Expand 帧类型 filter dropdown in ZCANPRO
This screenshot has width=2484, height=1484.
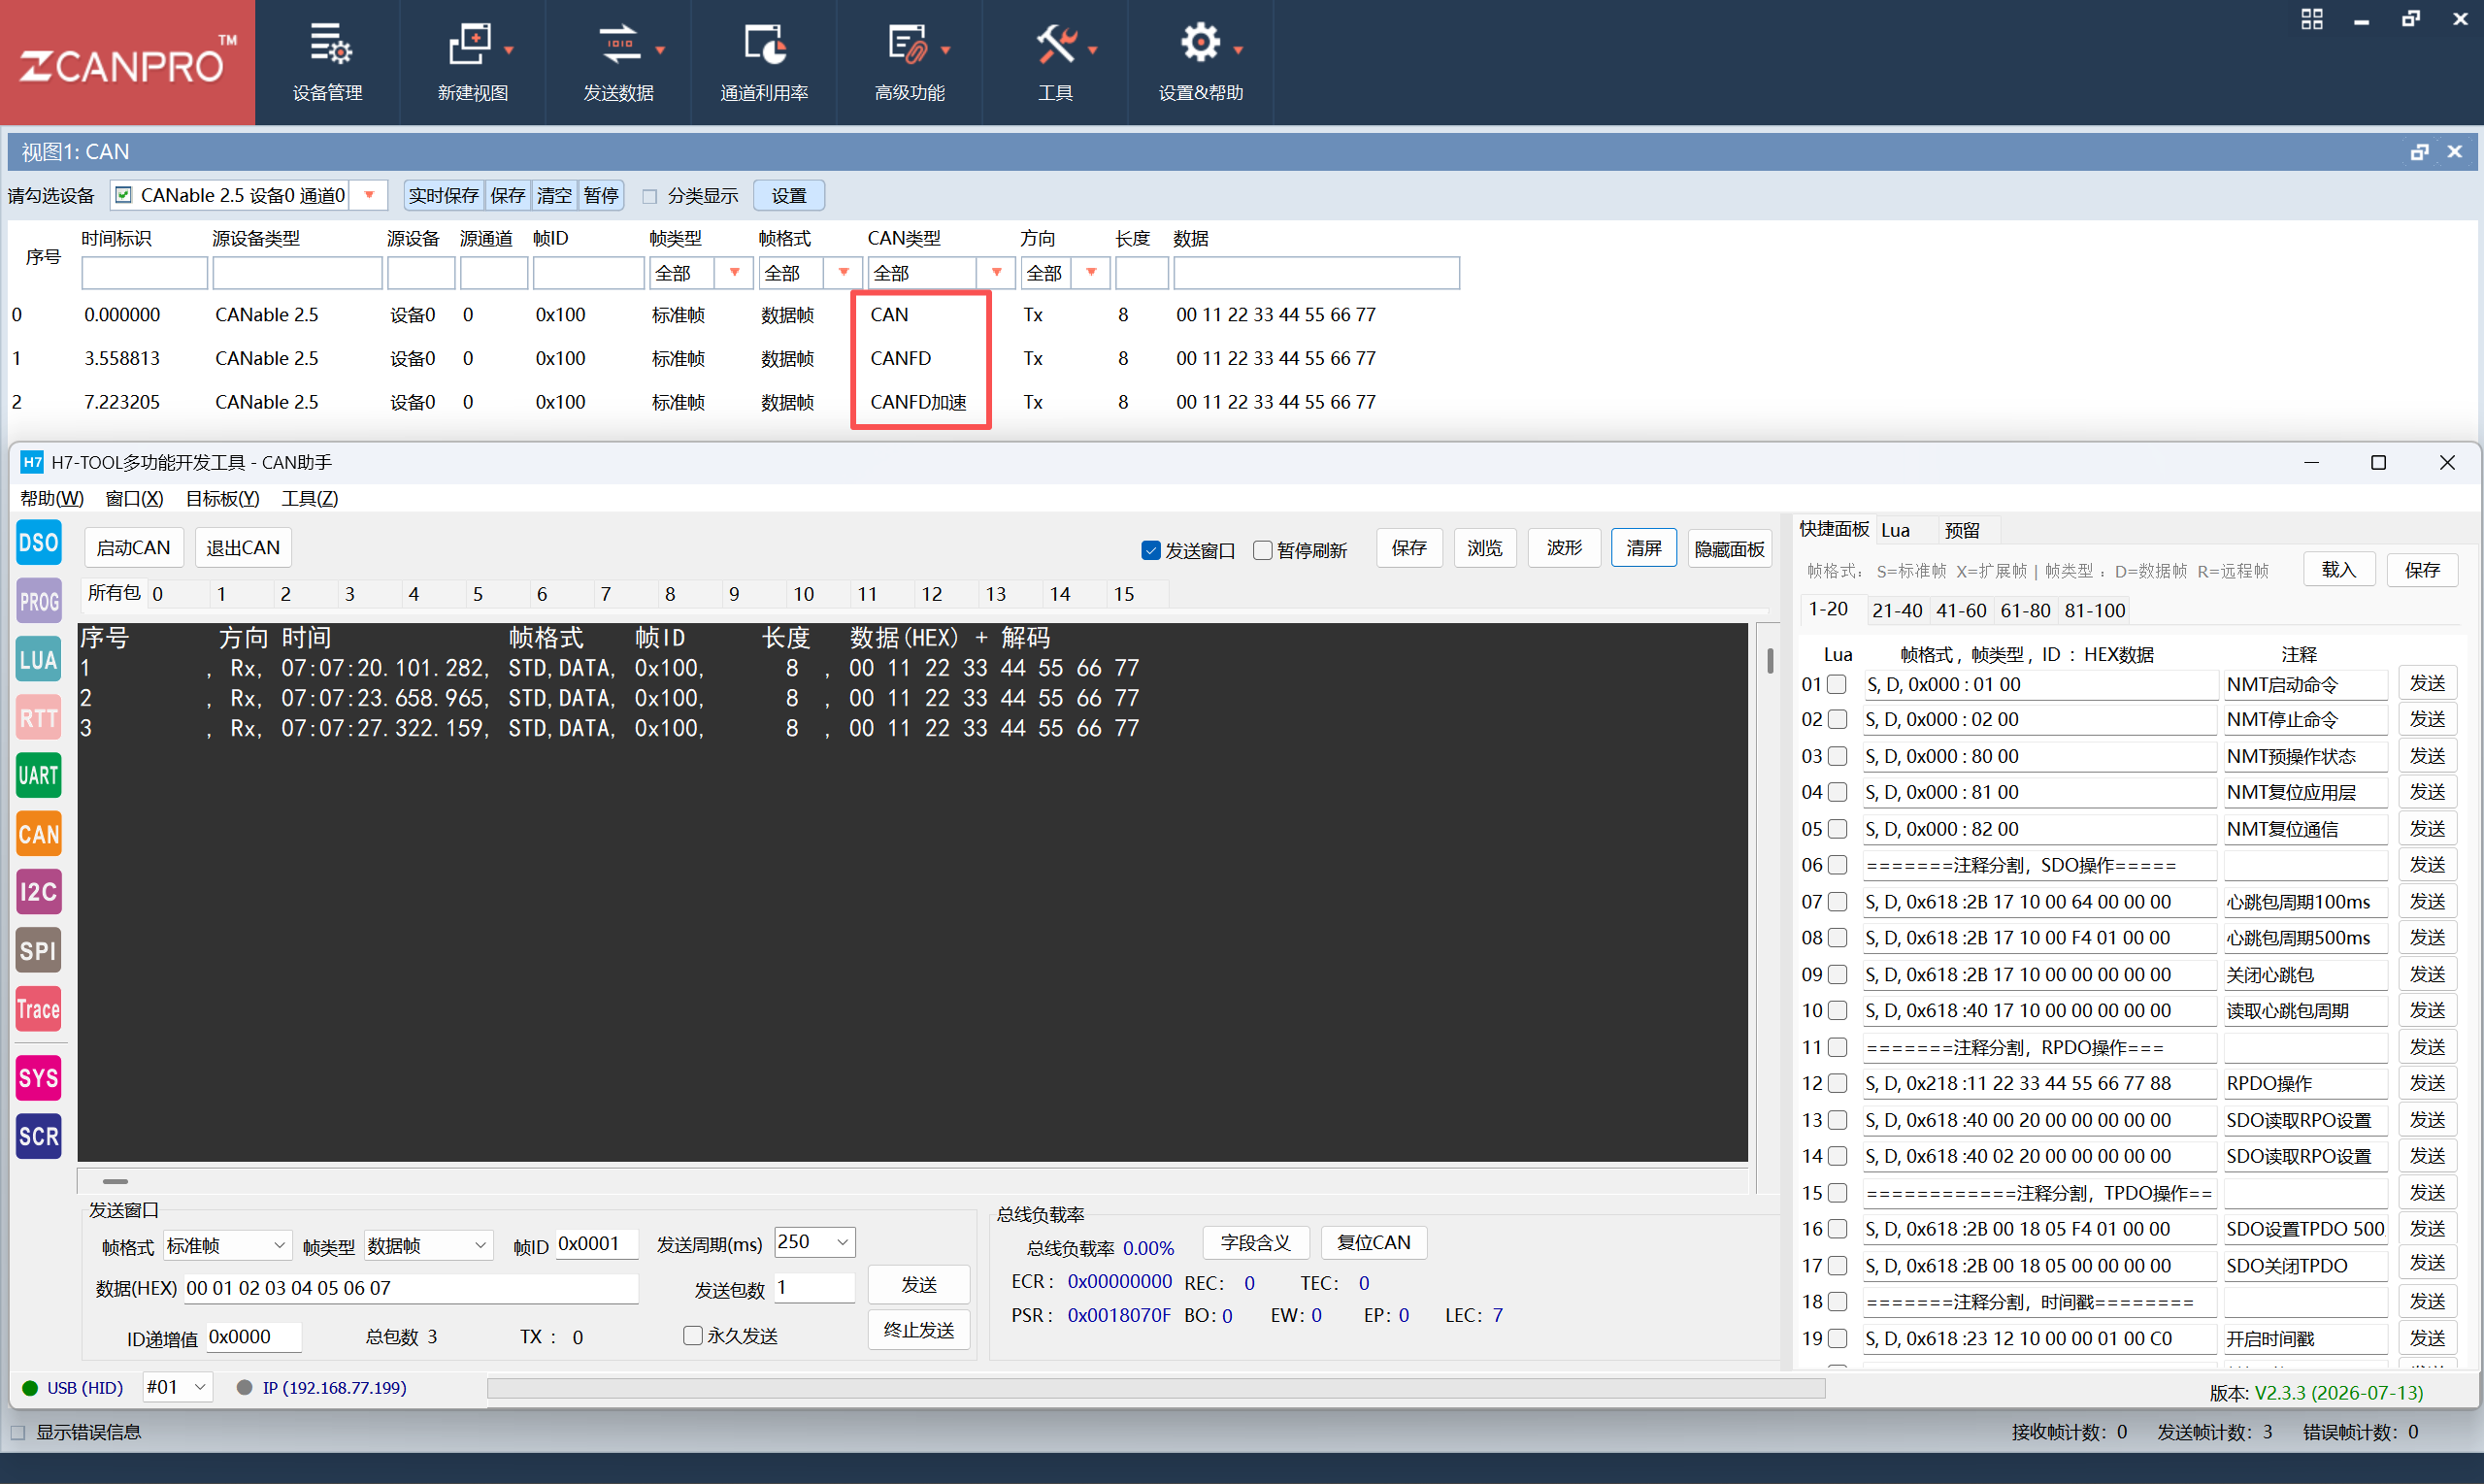(735, 273)
